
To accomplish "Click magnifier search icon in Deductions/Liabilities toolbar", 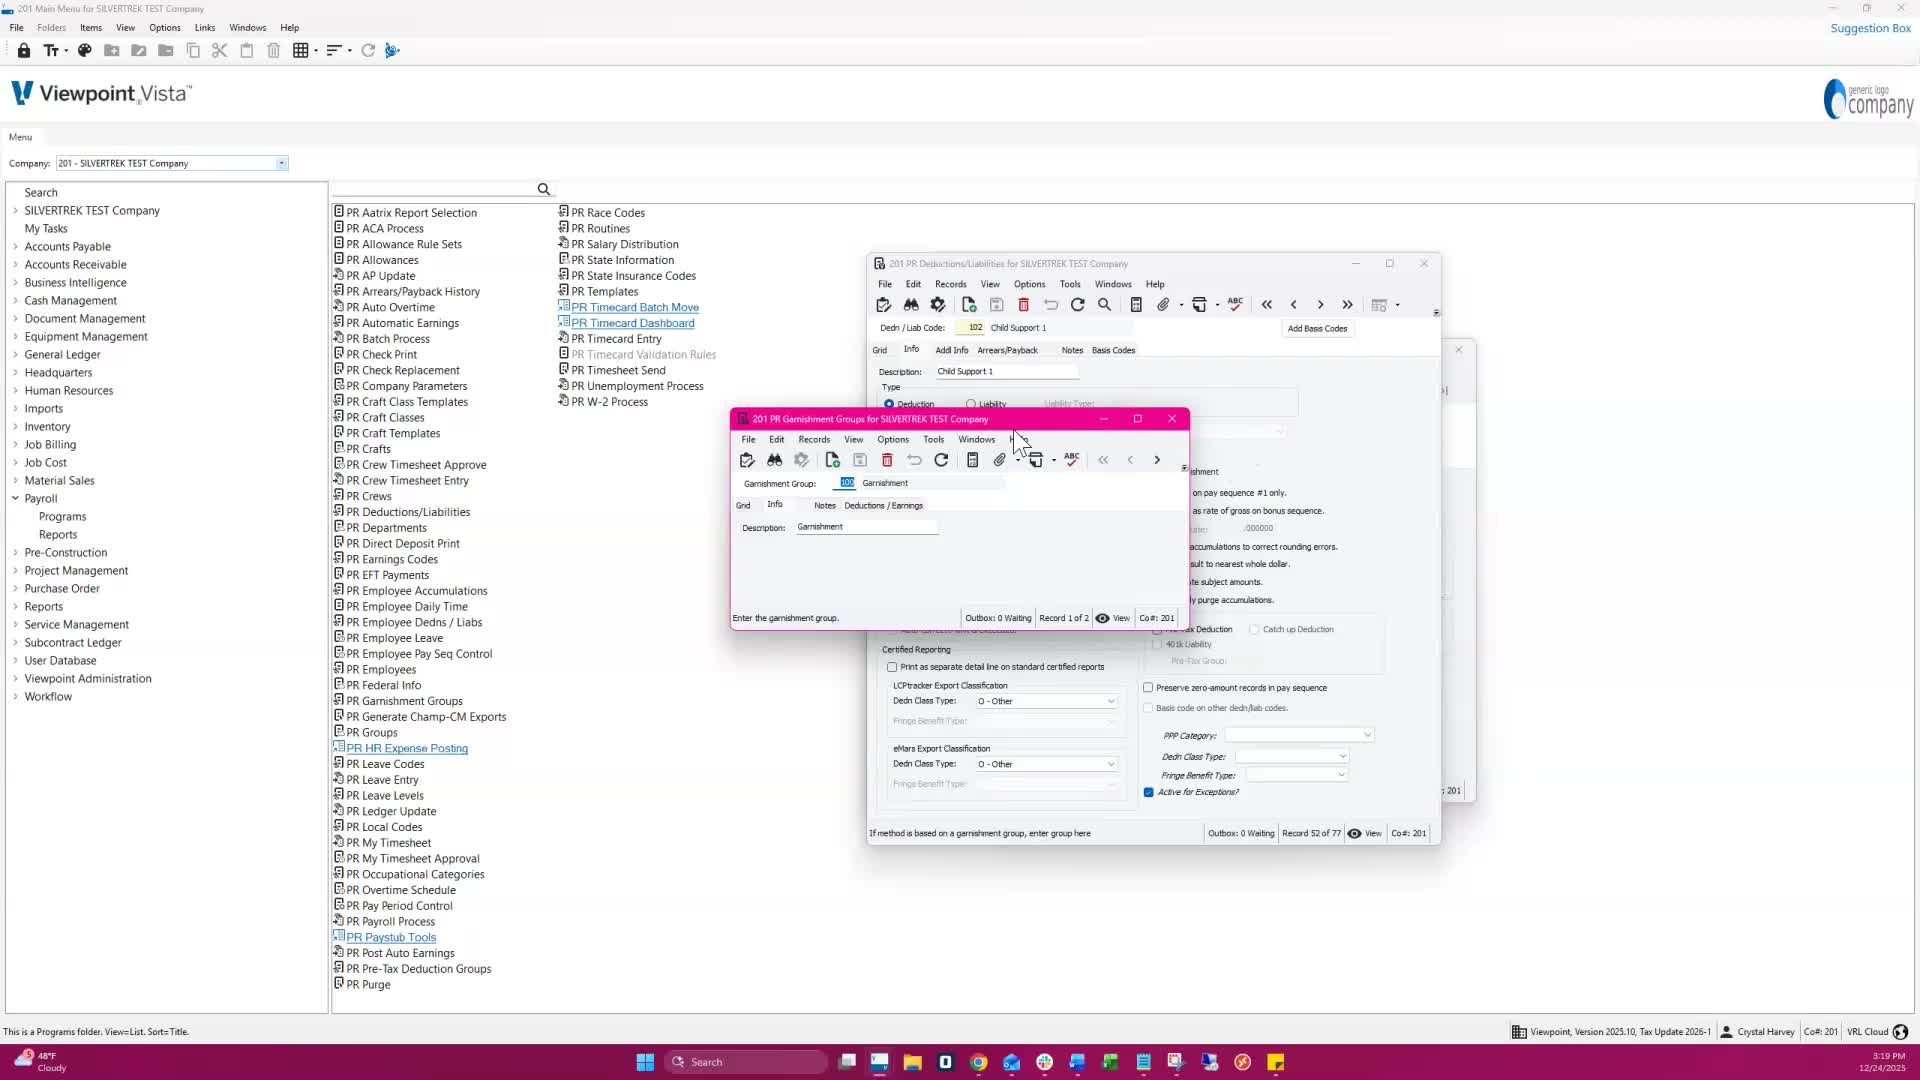I will (x=1104, y=305).
